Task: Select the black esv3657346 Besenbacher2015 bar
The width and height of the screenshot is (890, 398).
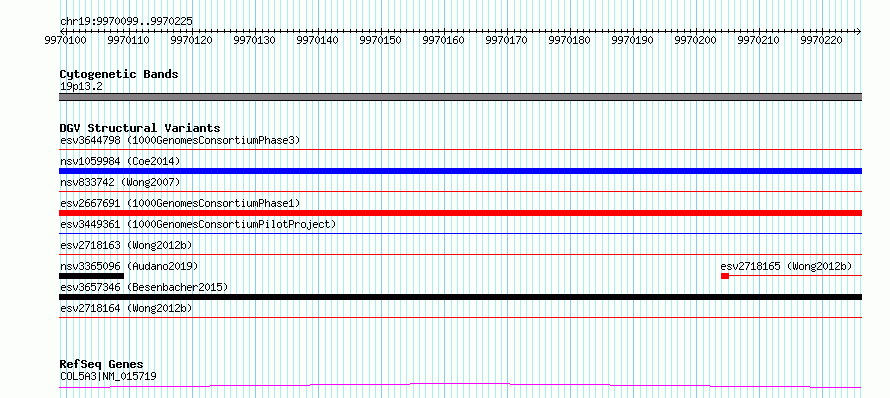Action: pos(460,297)
